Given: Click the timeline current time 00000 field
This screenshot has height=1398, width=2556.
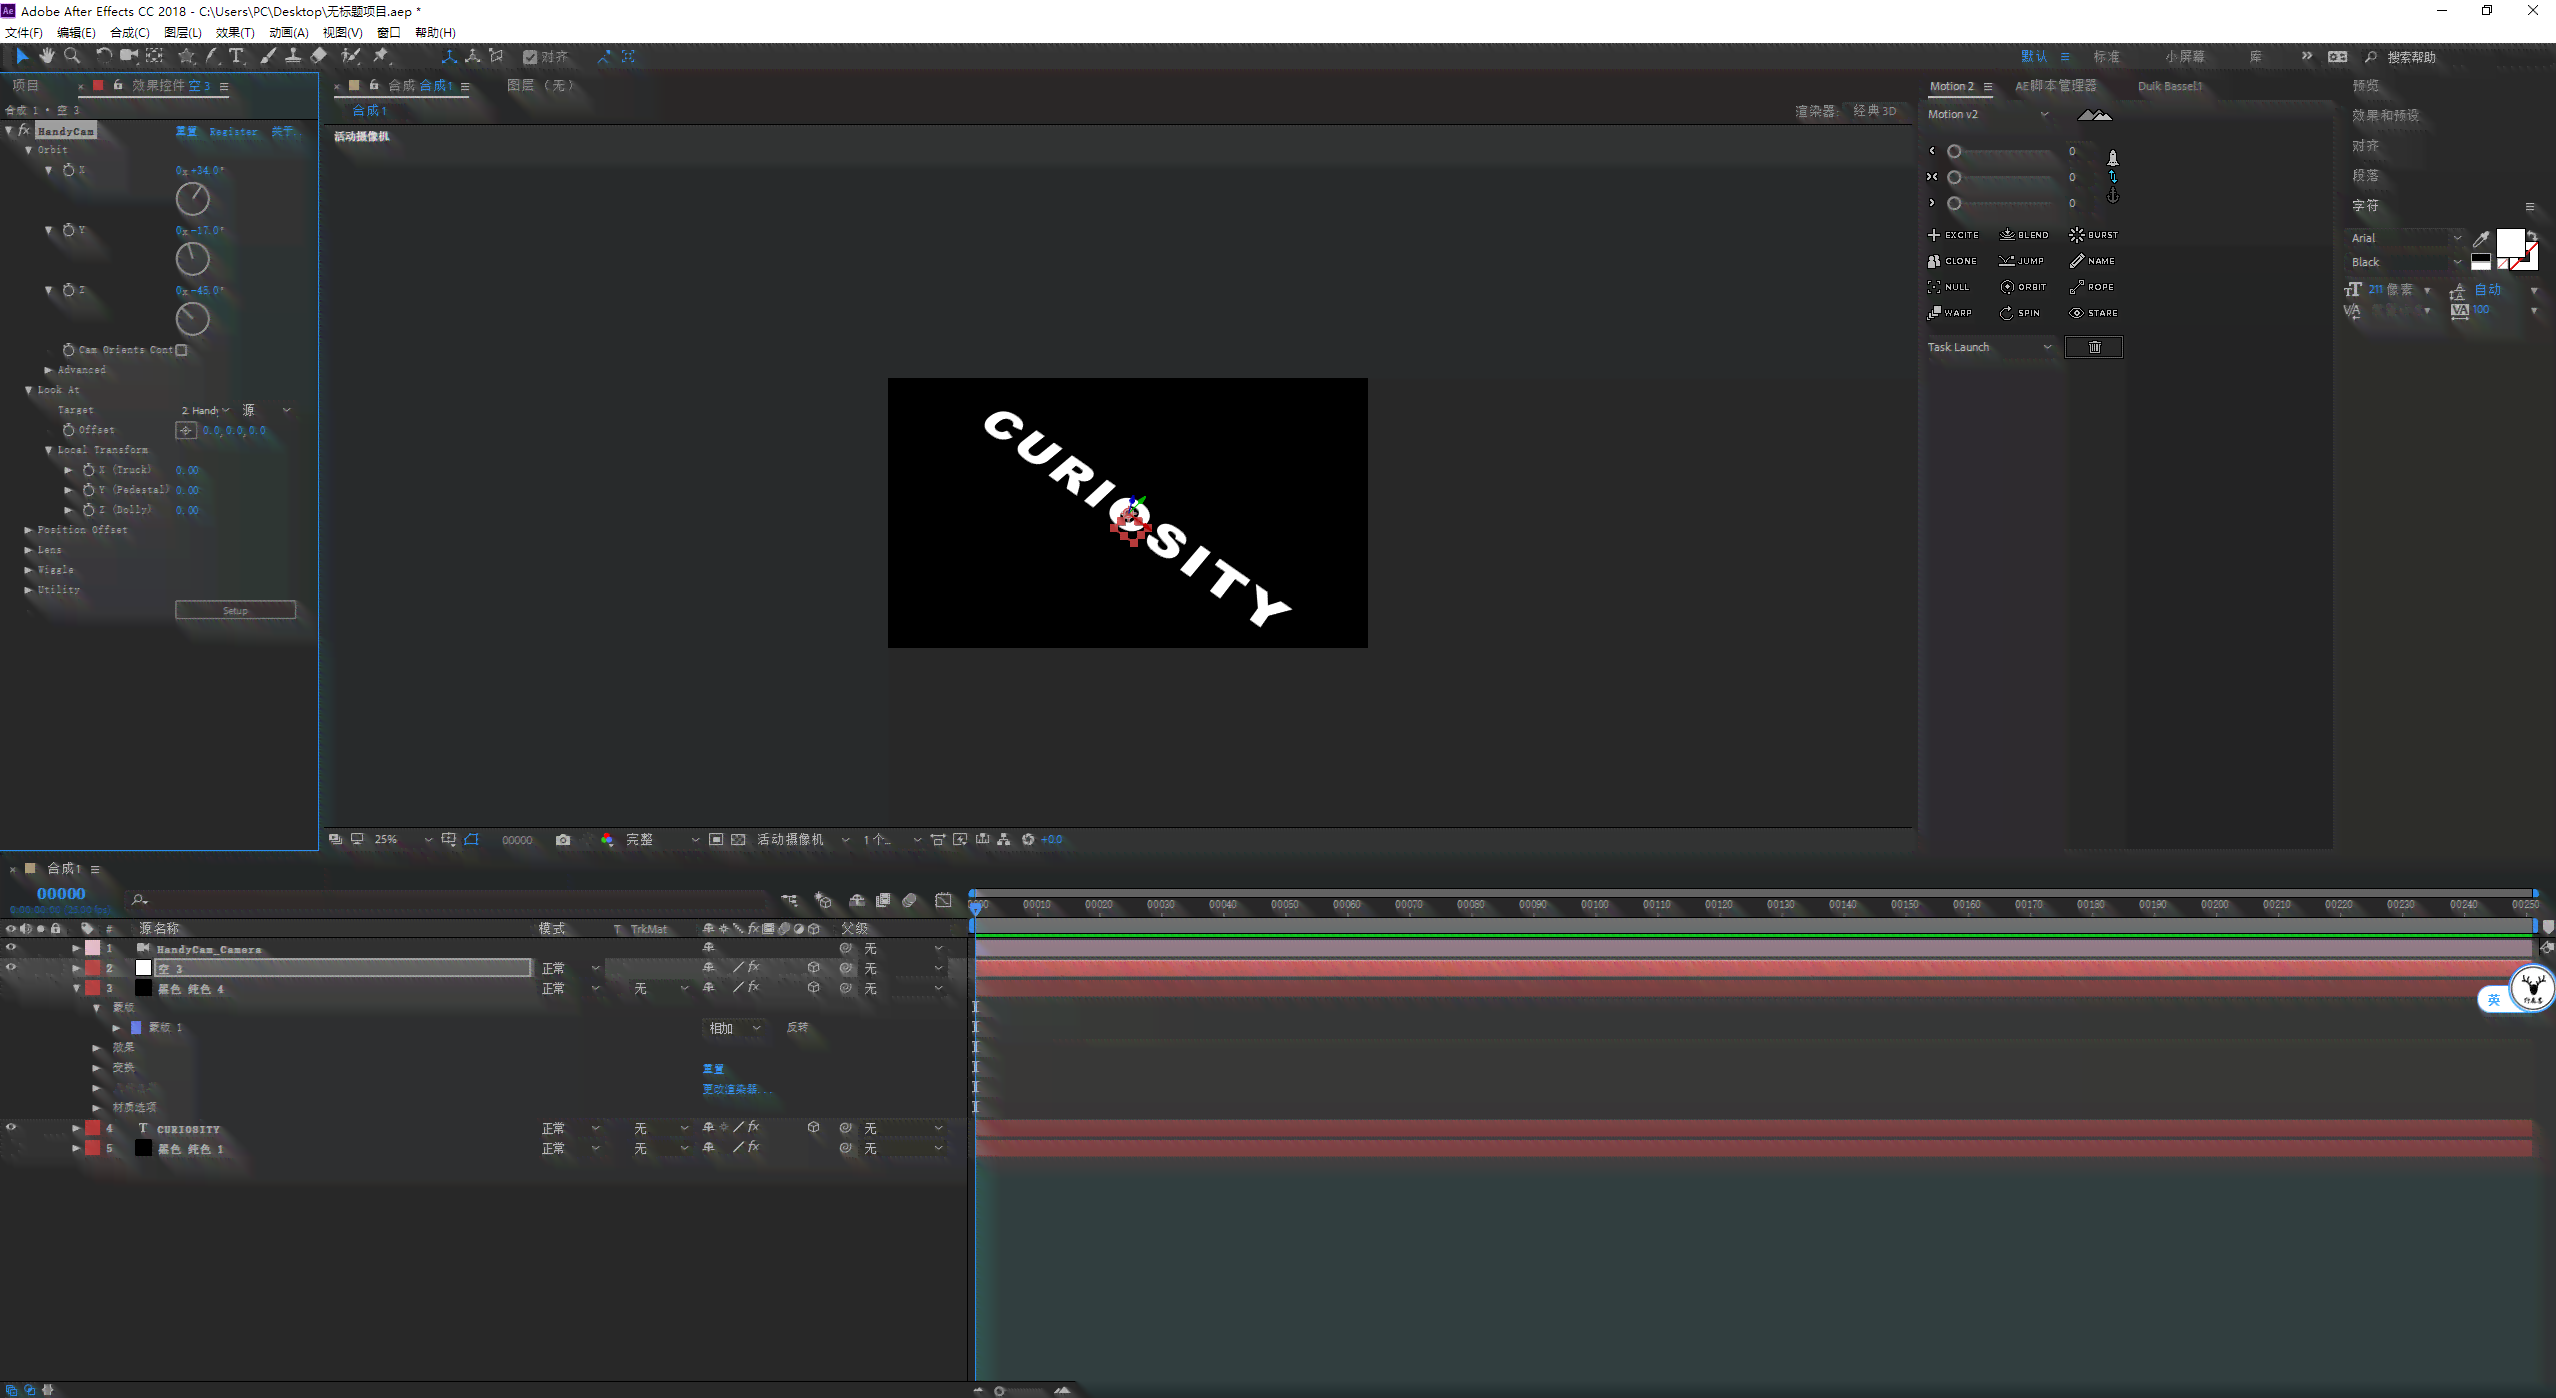Looking at the screenshot, I should point(61,893).
